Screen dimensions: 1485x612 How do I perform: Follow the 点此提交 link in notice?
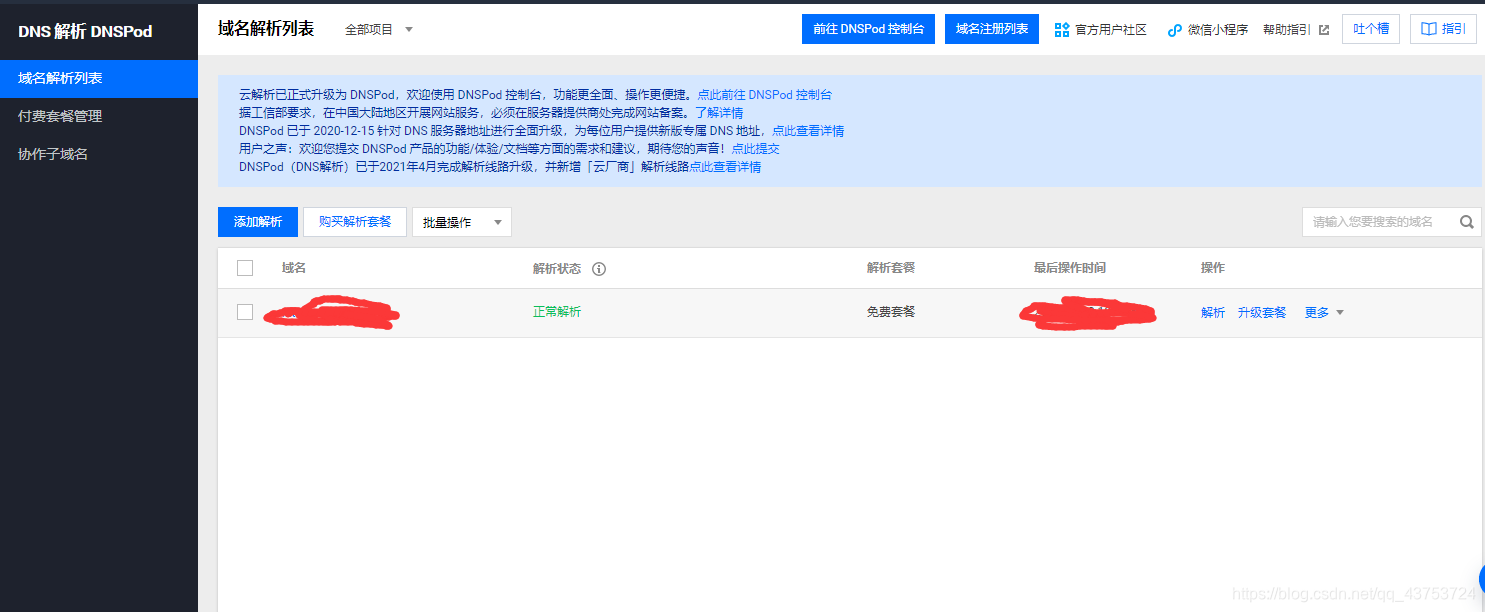(x=755, y=149)
